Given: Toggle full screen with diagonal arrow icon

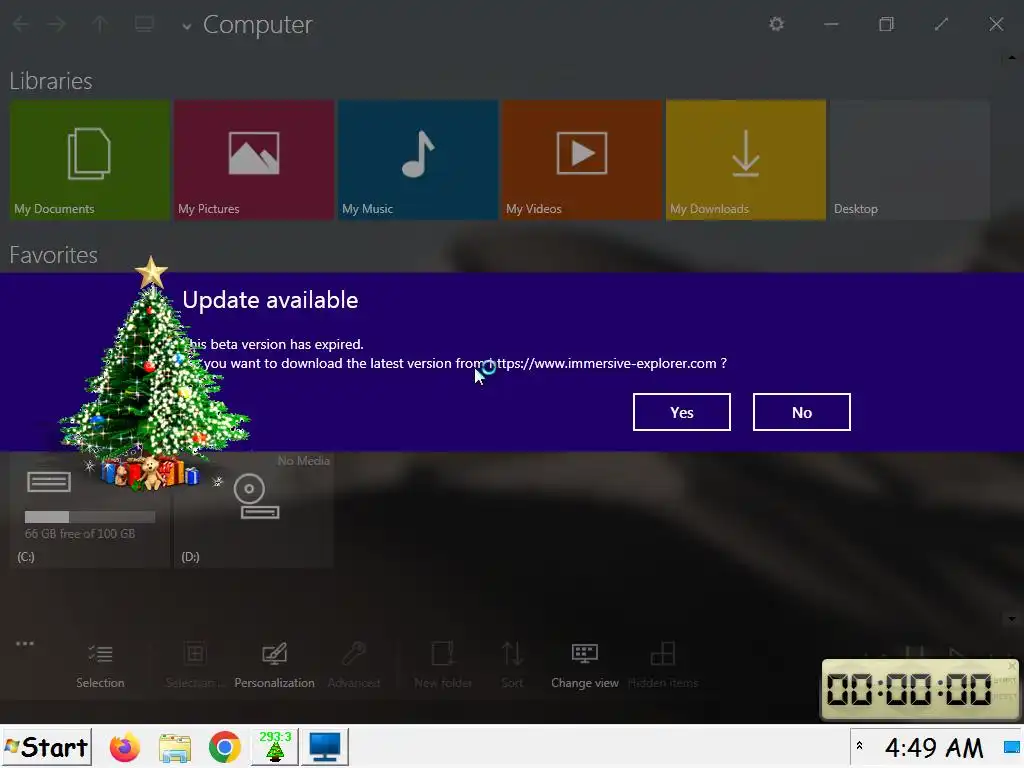Looking at the screenshot, I should [x=941, y=24].
